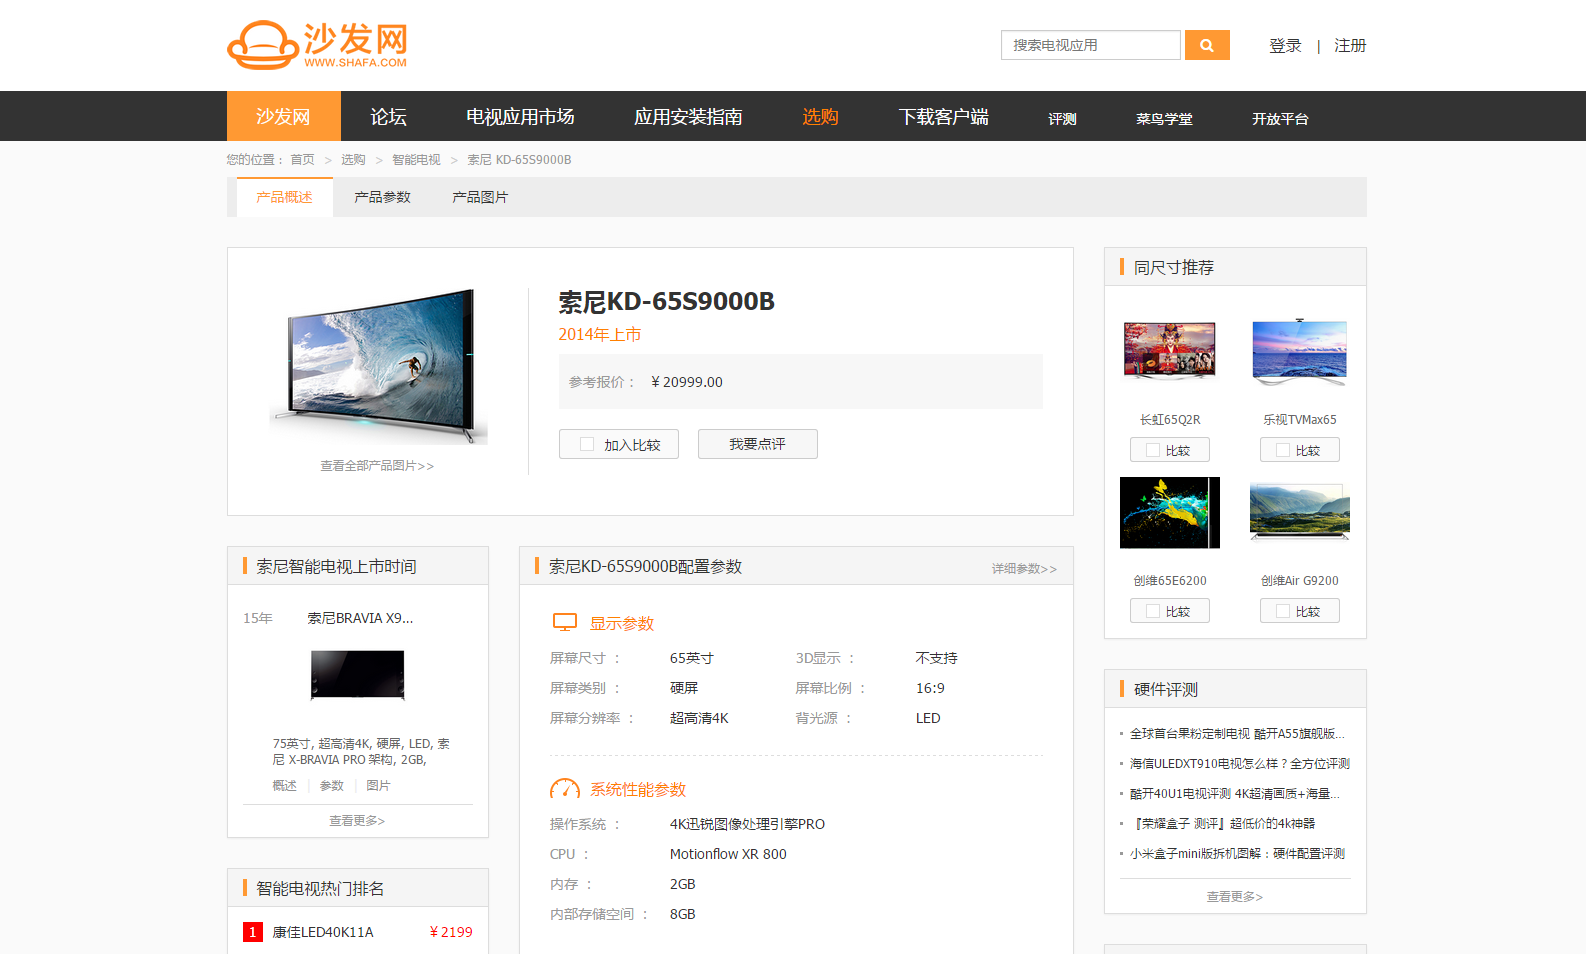
Task: Click the red rank 1 badge
Action: 253,932
